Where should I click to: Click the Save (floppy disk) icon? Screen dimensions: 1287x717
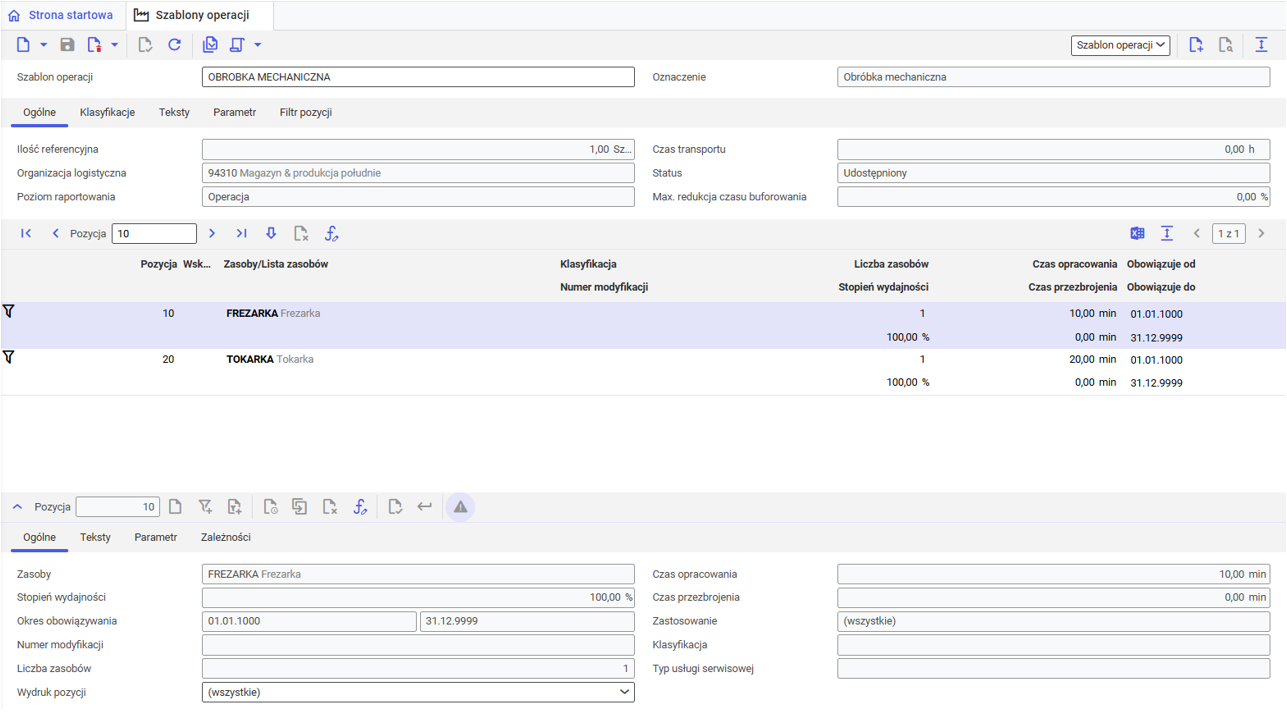[67, 45]
